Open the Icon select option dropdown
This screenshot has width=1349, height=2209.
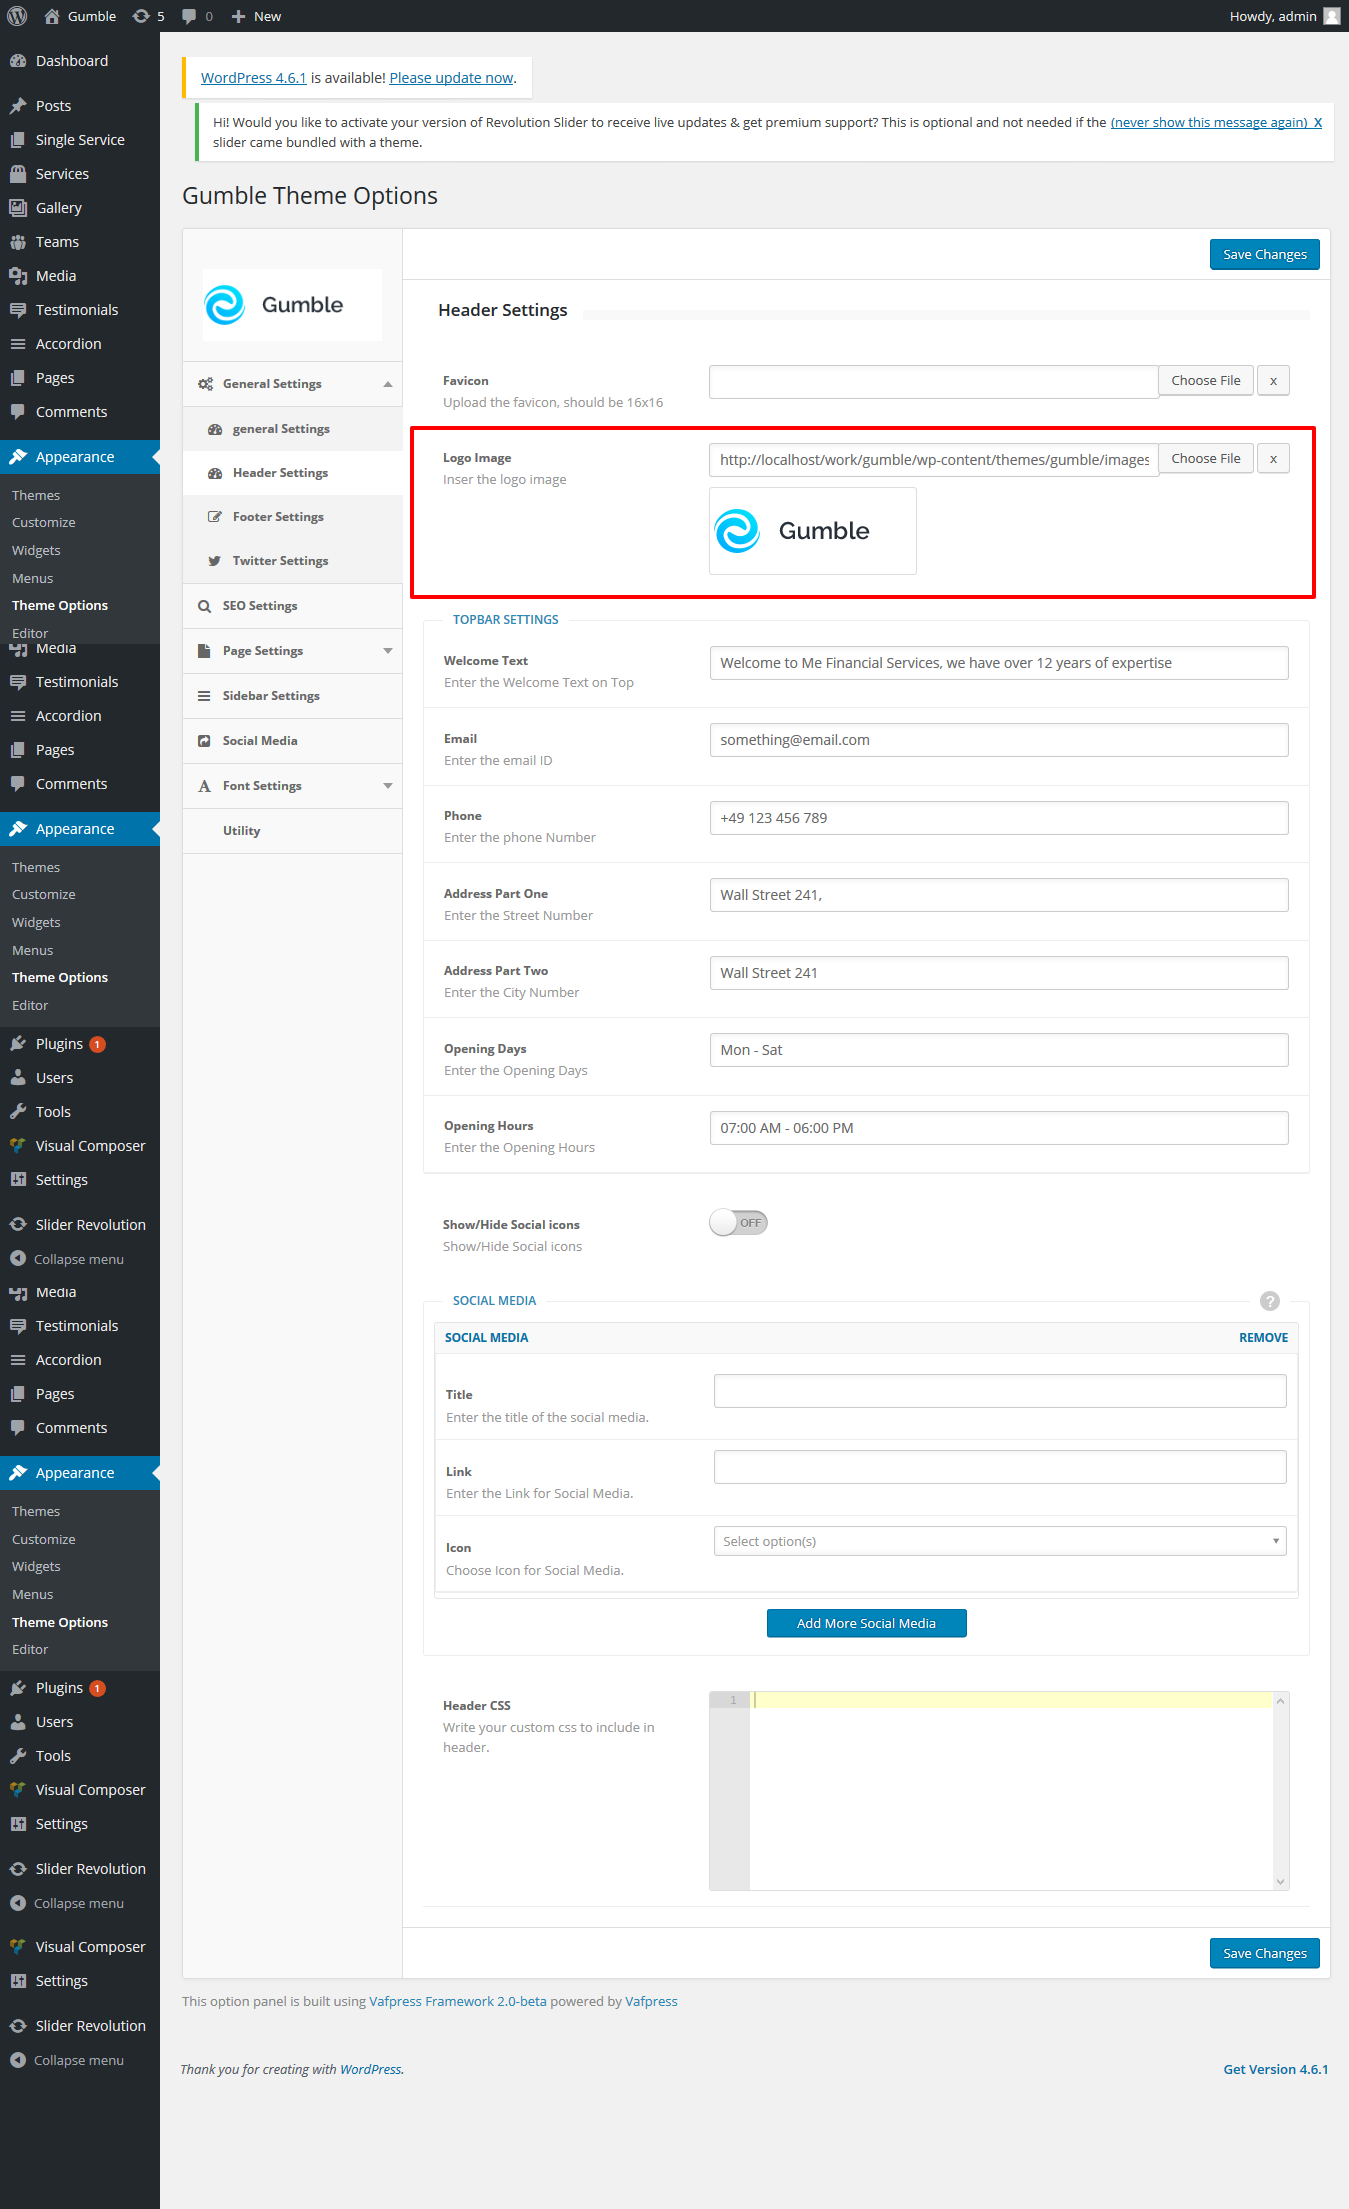click(x=999, y=1541)
